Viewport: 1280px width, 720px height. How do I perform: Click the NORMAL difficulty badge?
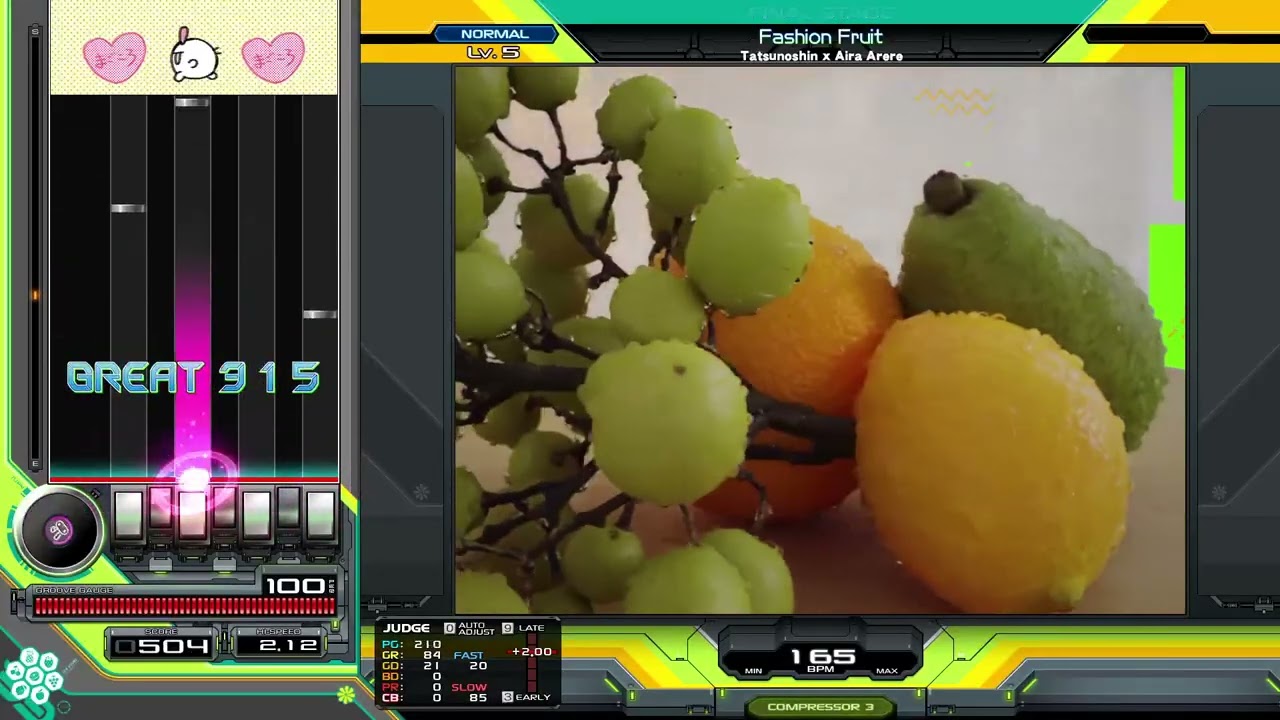coord(495,34)
